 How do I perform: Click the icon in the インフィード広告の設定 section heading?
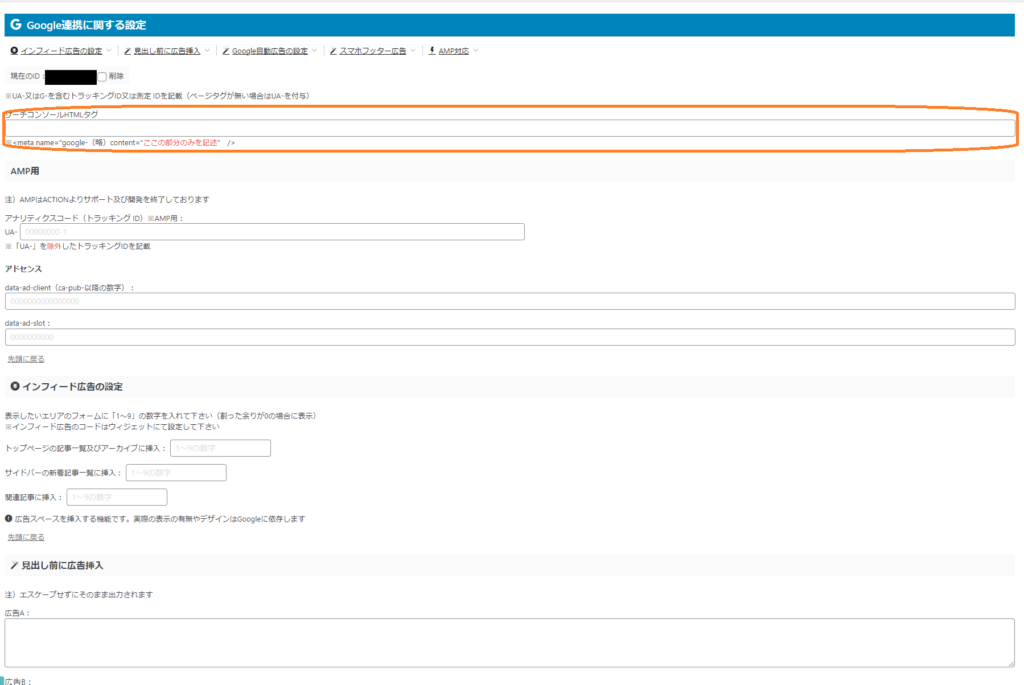pos(14,387)
